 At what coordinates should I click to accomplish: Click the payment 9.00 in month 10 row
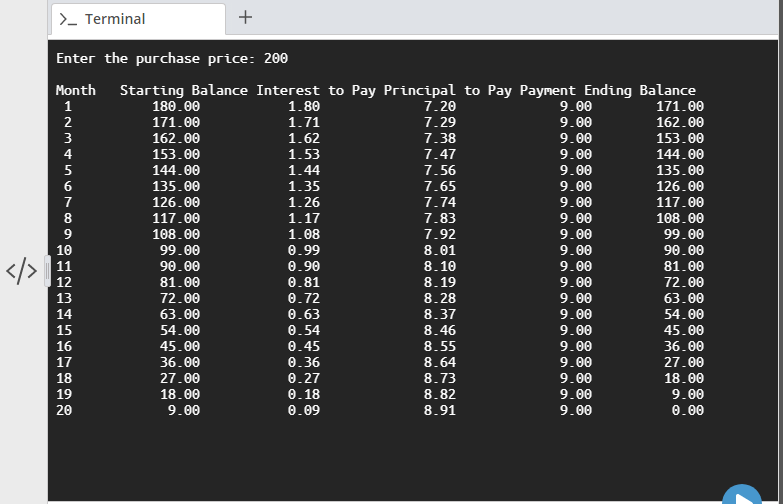pos(576,250)
